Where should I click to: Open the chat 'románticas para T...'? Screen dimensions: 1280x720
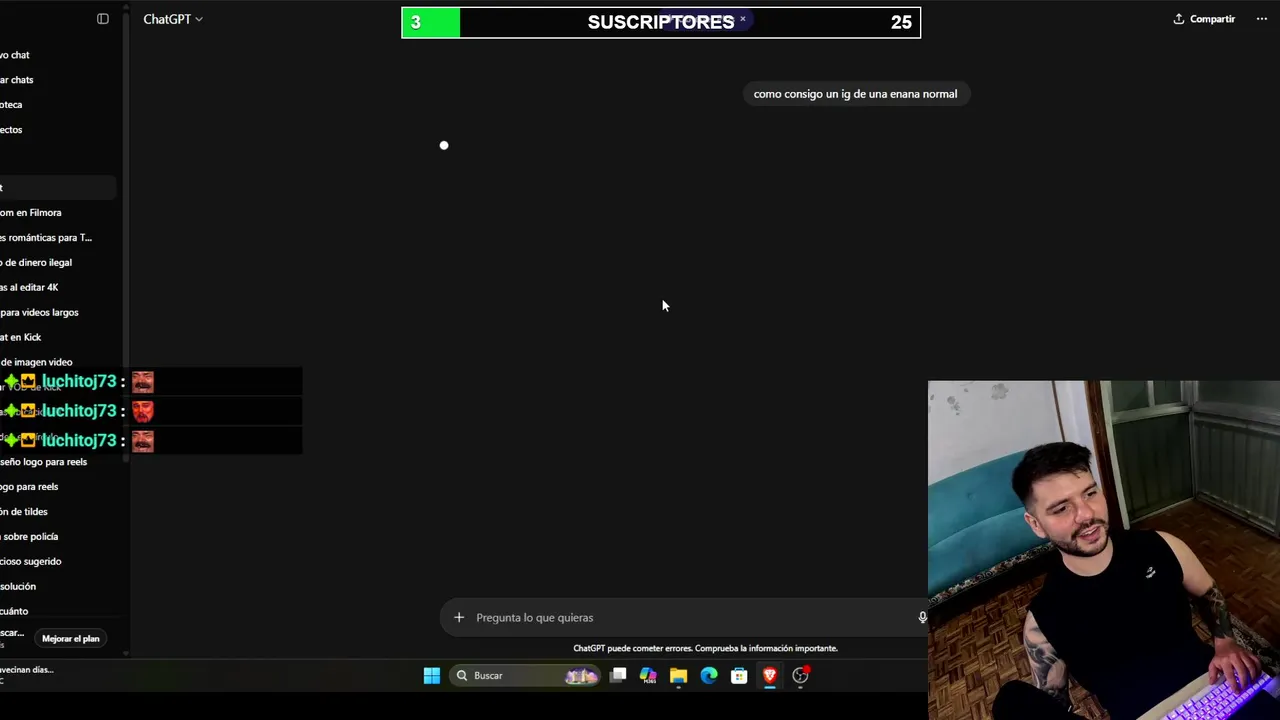(46, 237)
